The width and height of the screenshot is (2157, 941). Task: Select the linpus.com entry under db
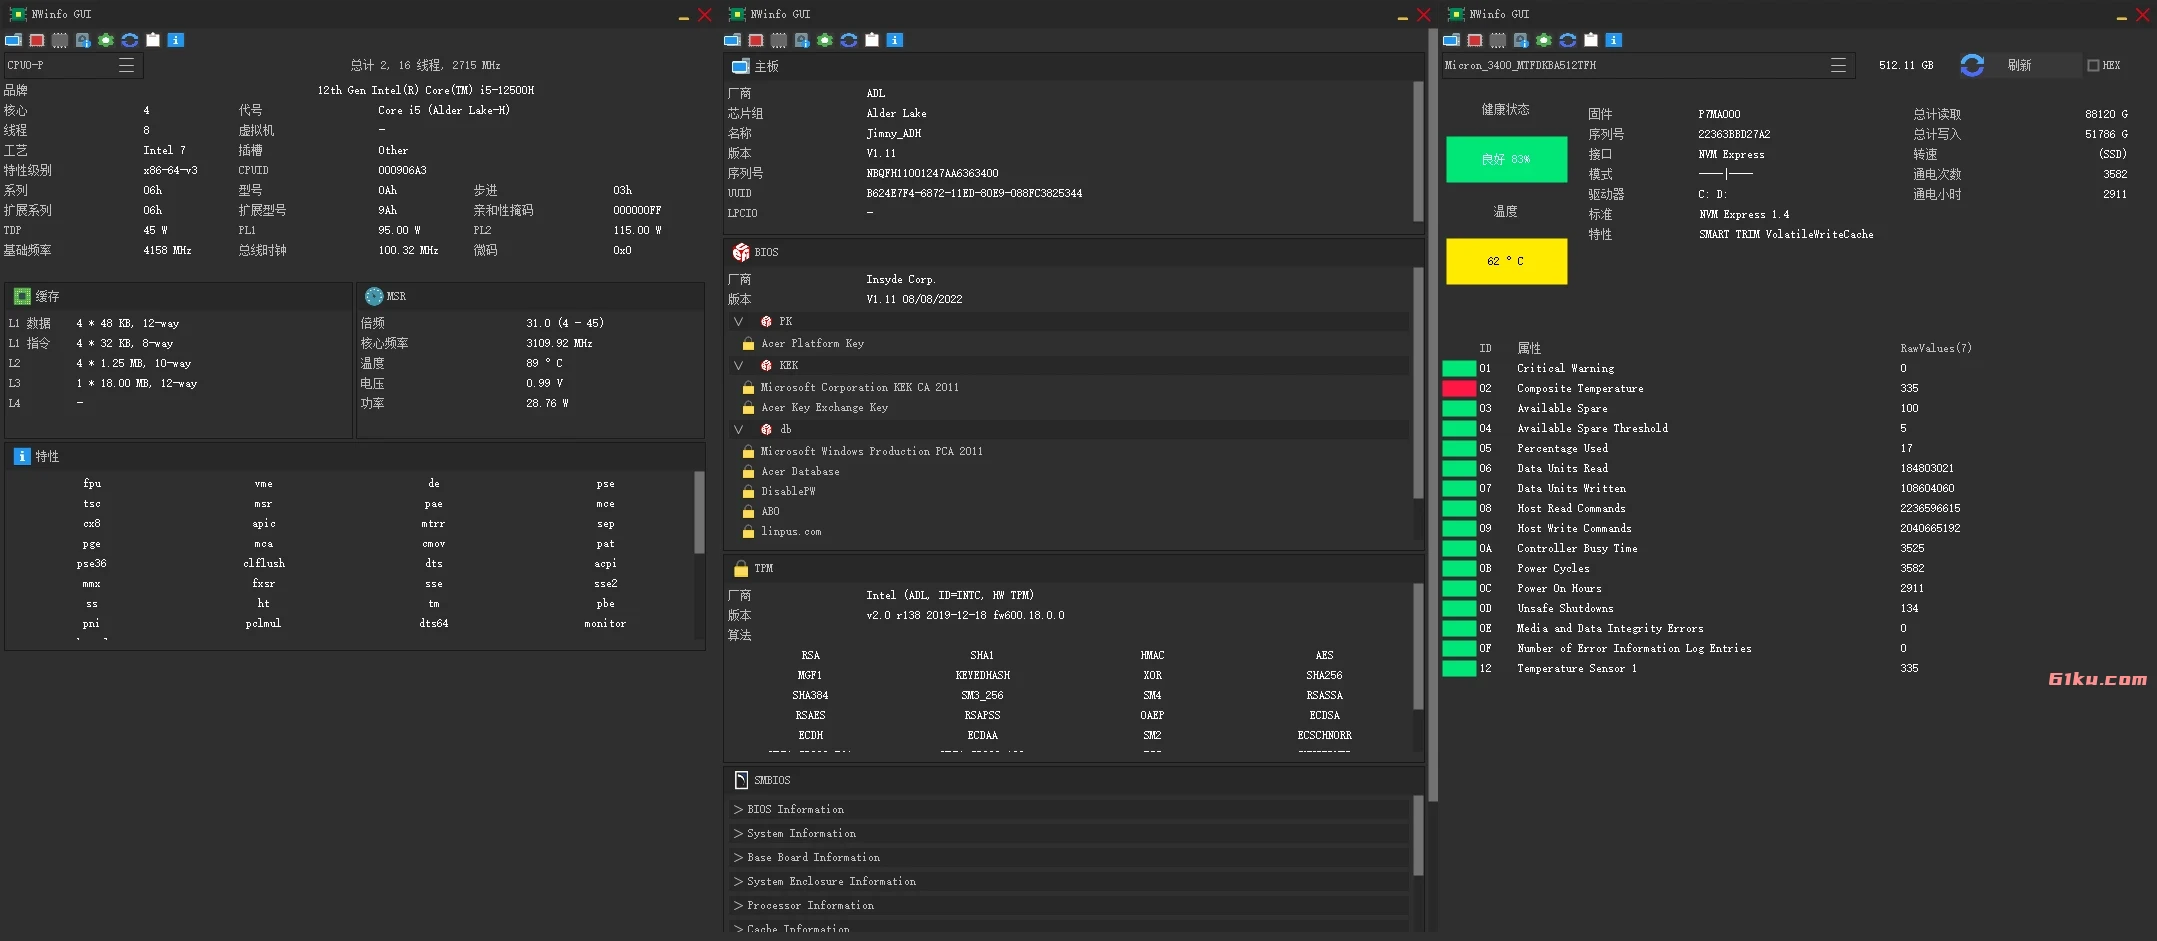(791, 531)
